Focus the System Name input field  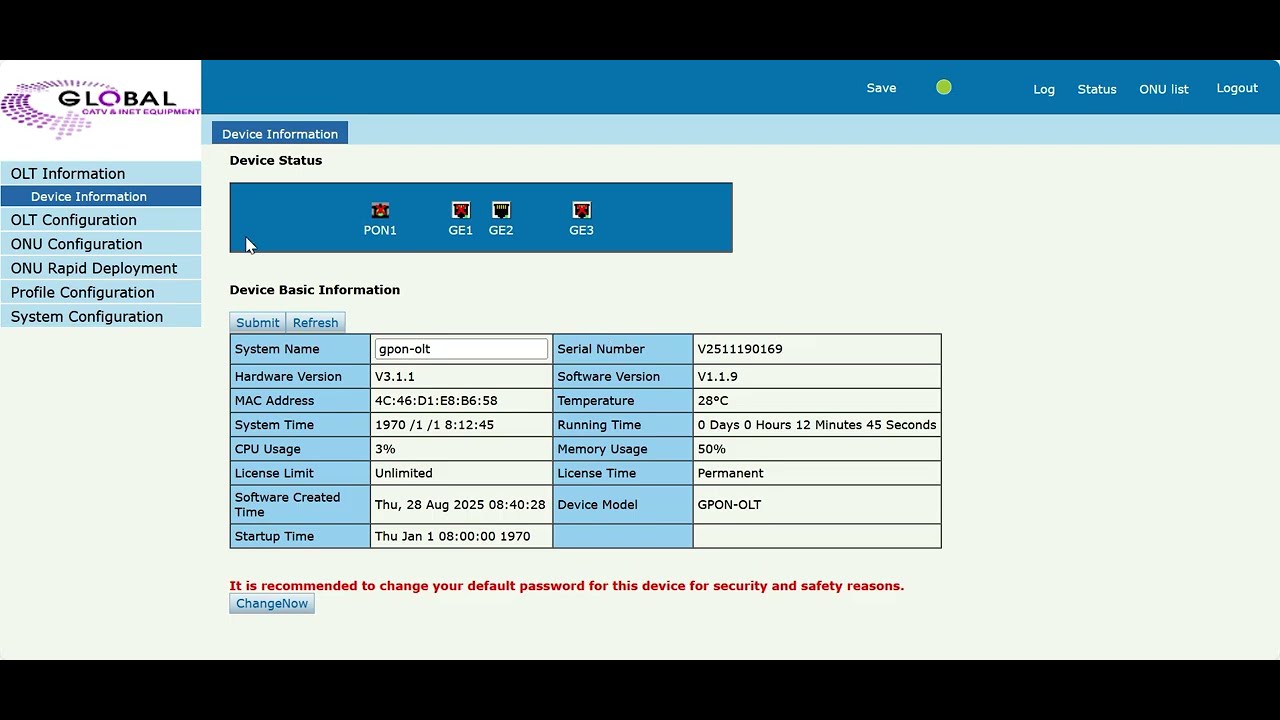(x=461, y=349)
